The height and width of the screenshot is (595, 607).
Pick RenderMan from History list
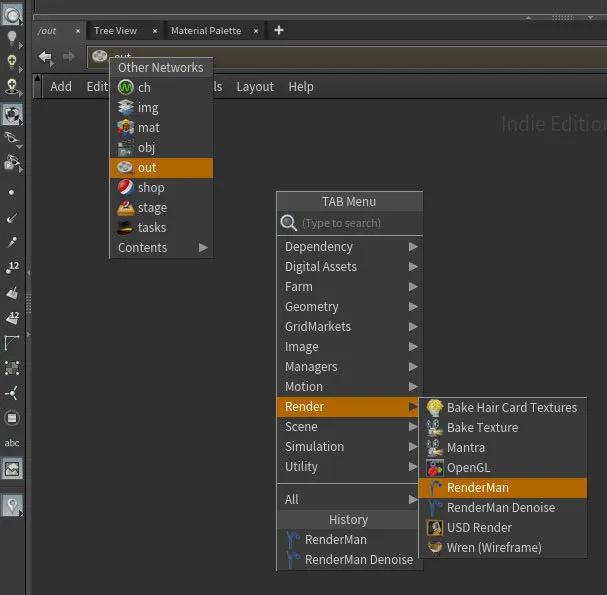pyautogui.click(x=349, y=540)
